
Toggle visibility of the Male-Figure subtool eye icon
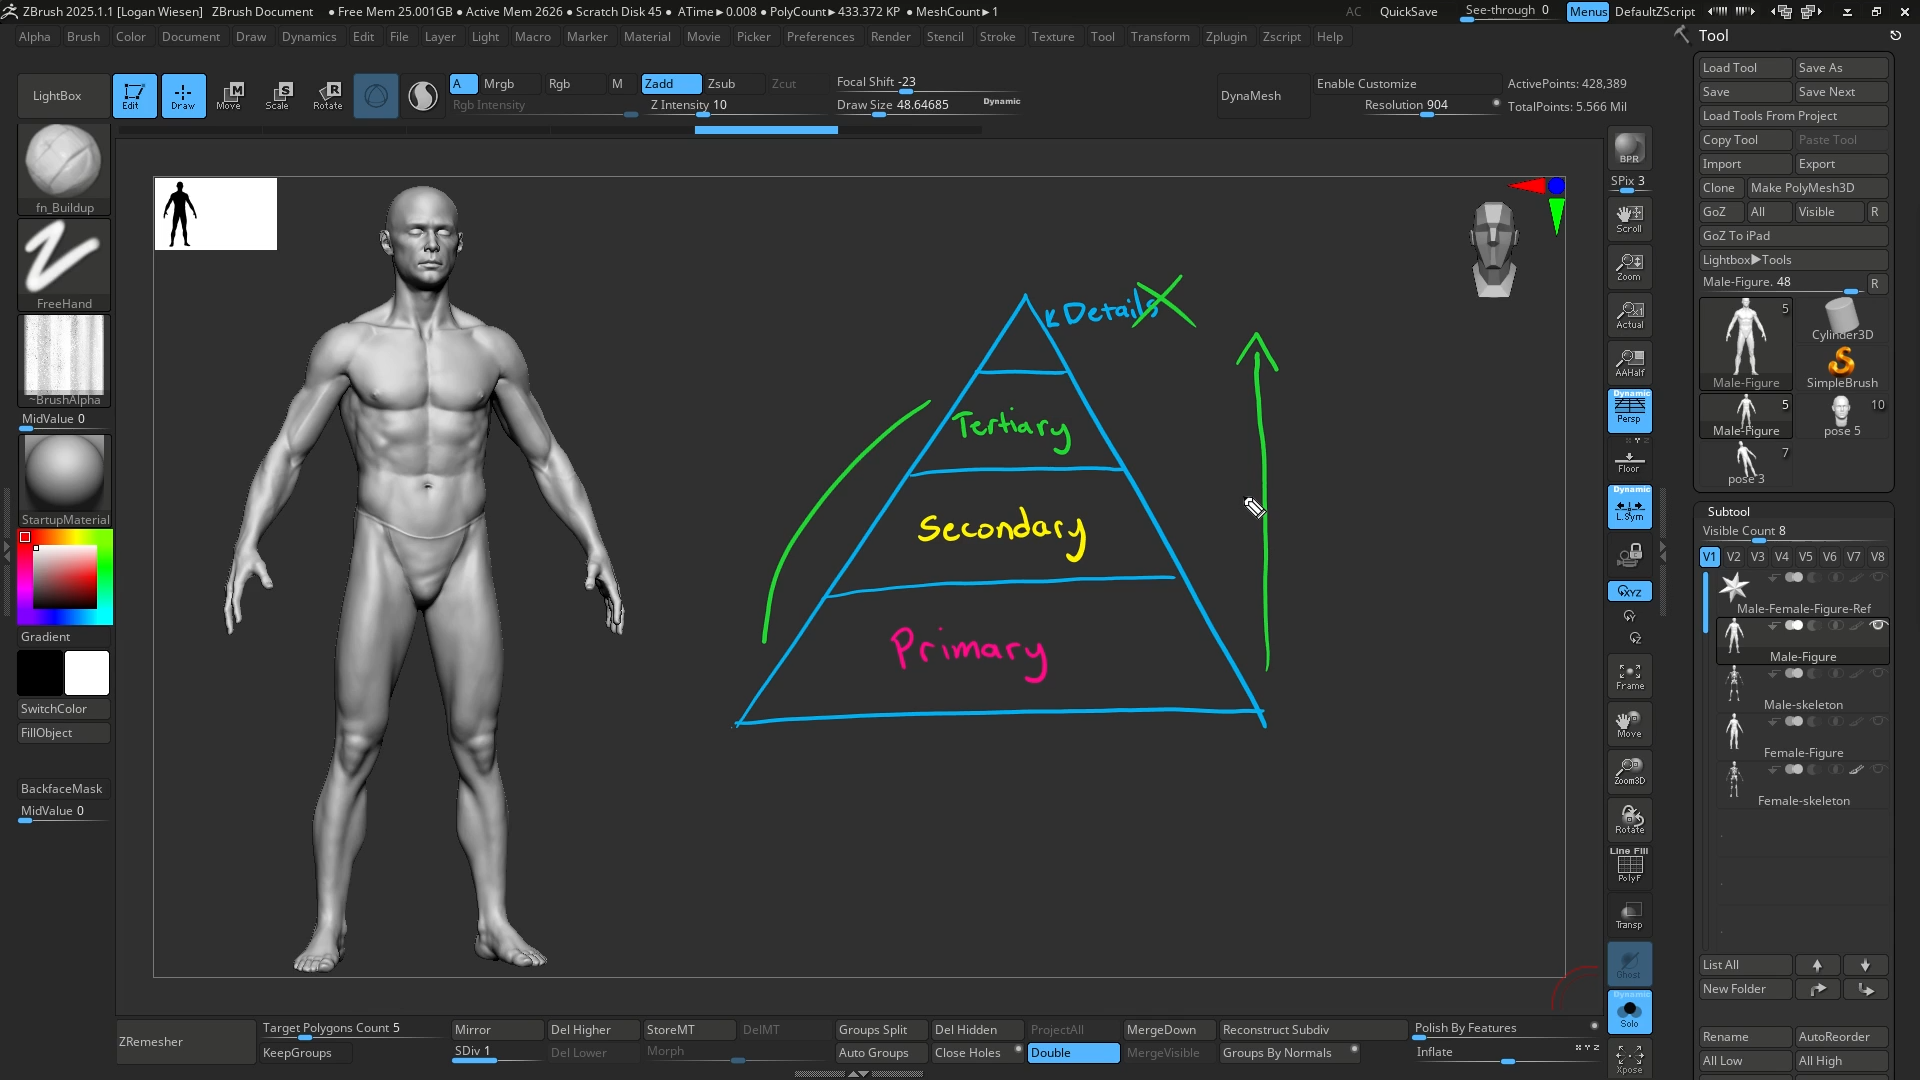coord(1879,624)
